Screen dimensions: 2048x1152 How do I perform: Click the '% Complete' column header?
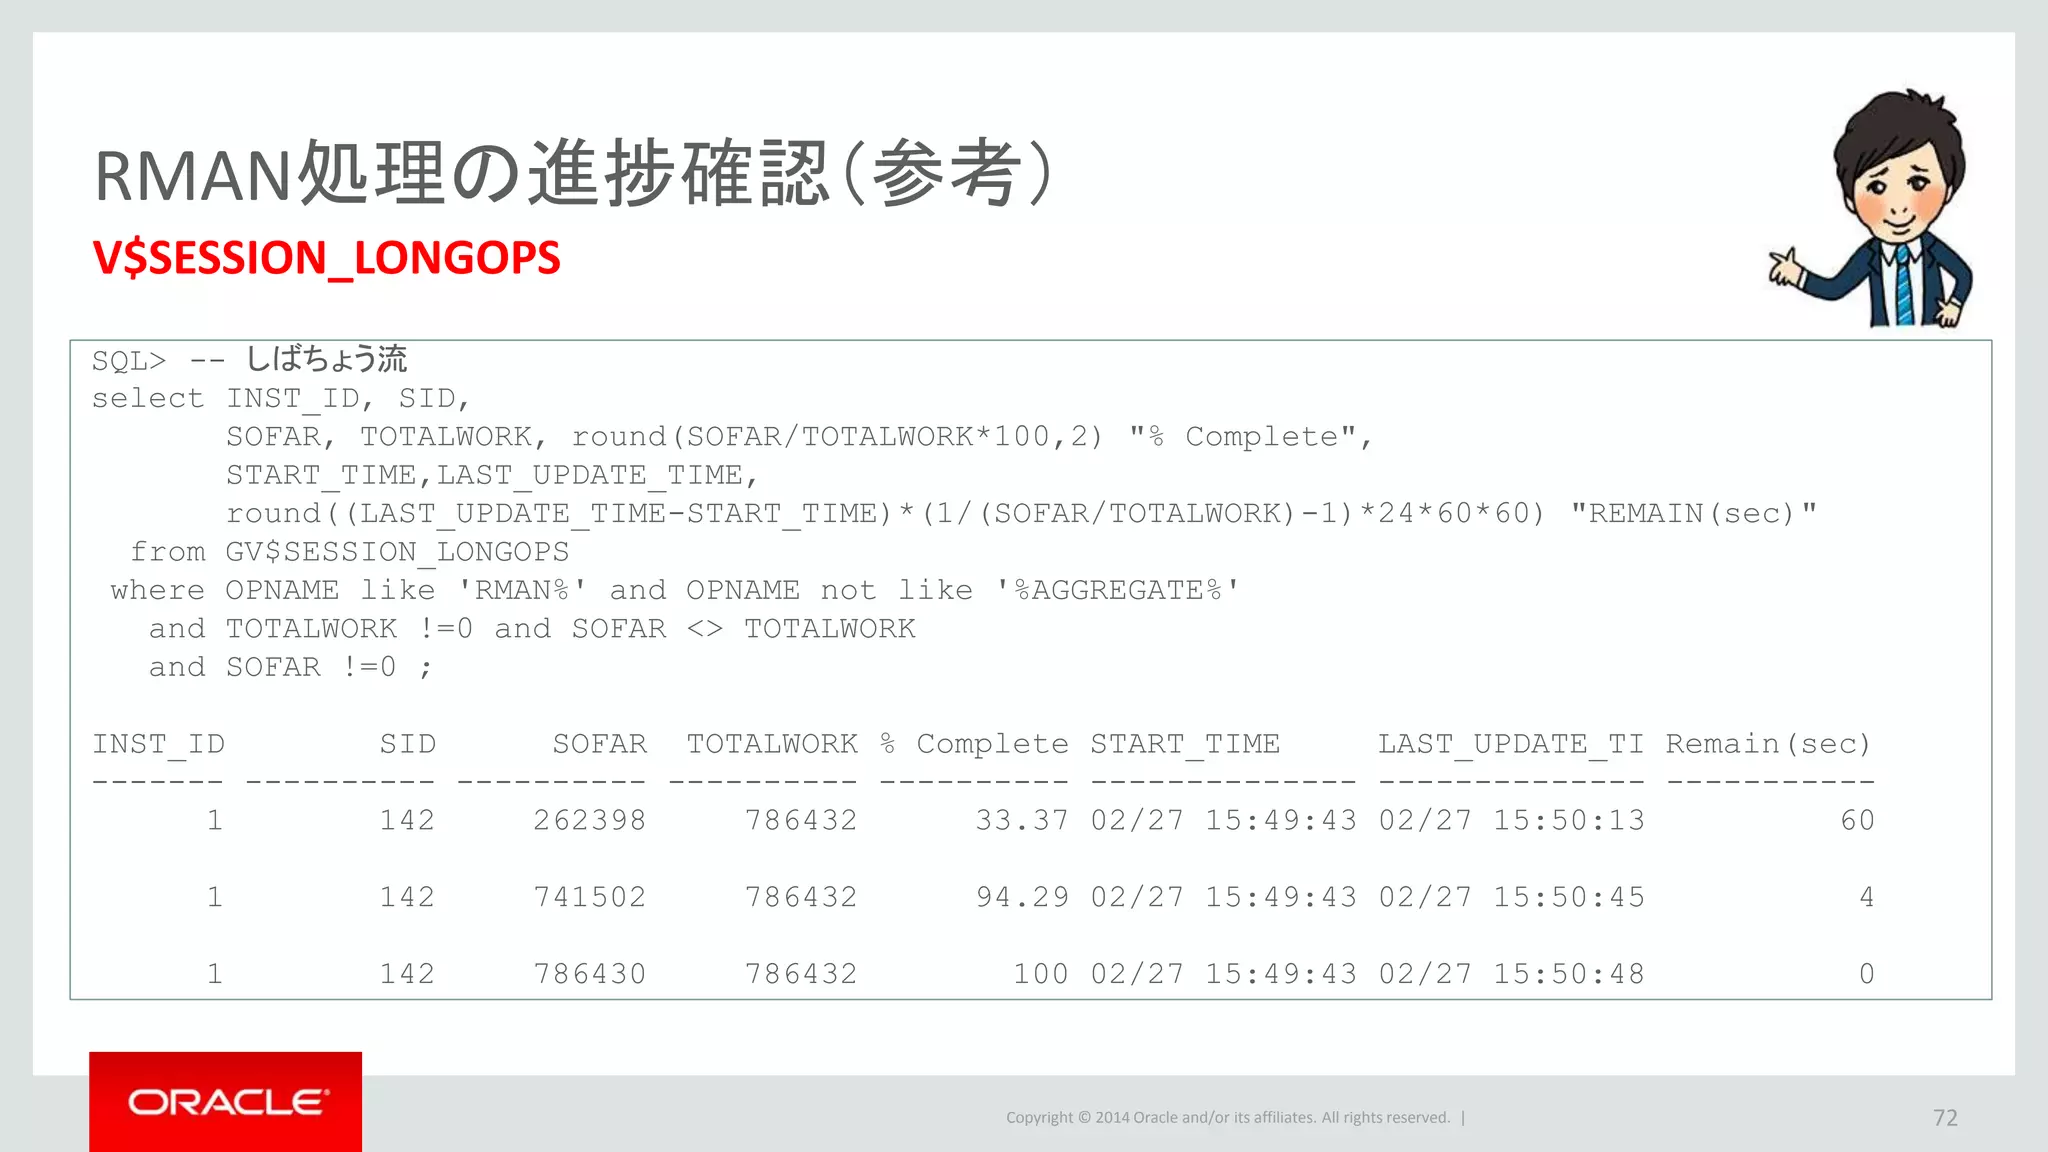point(974,744)
